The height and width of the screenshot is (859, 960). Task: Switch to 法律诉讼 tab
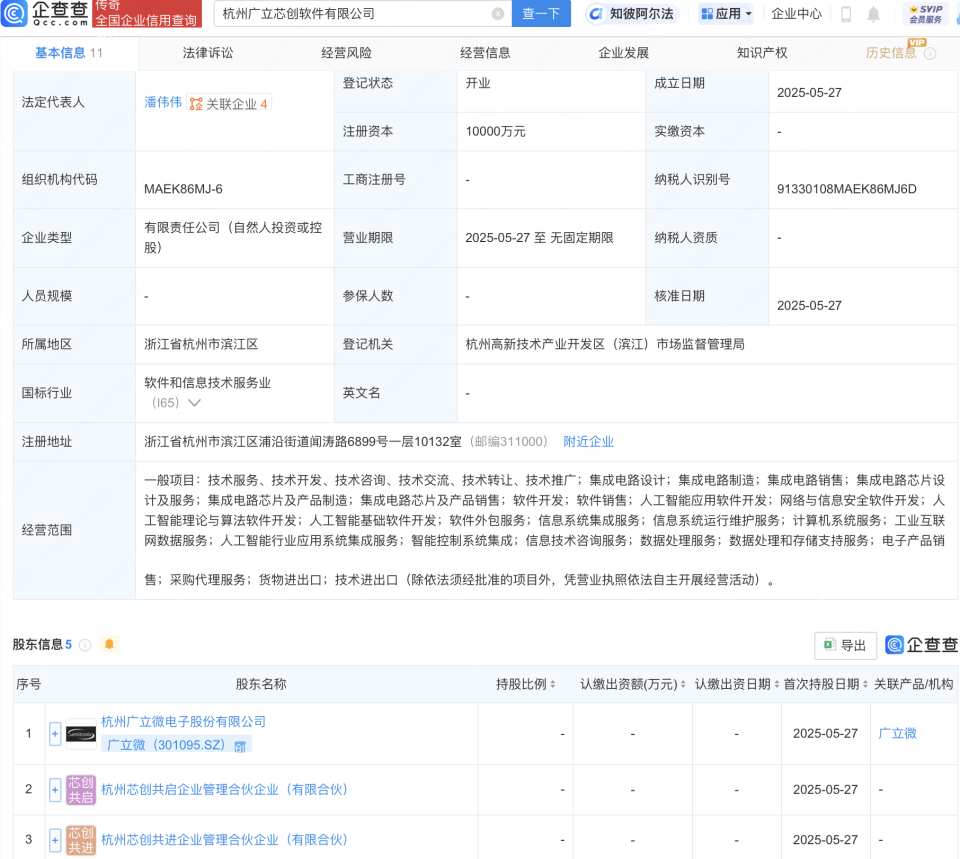coord(208,53)
